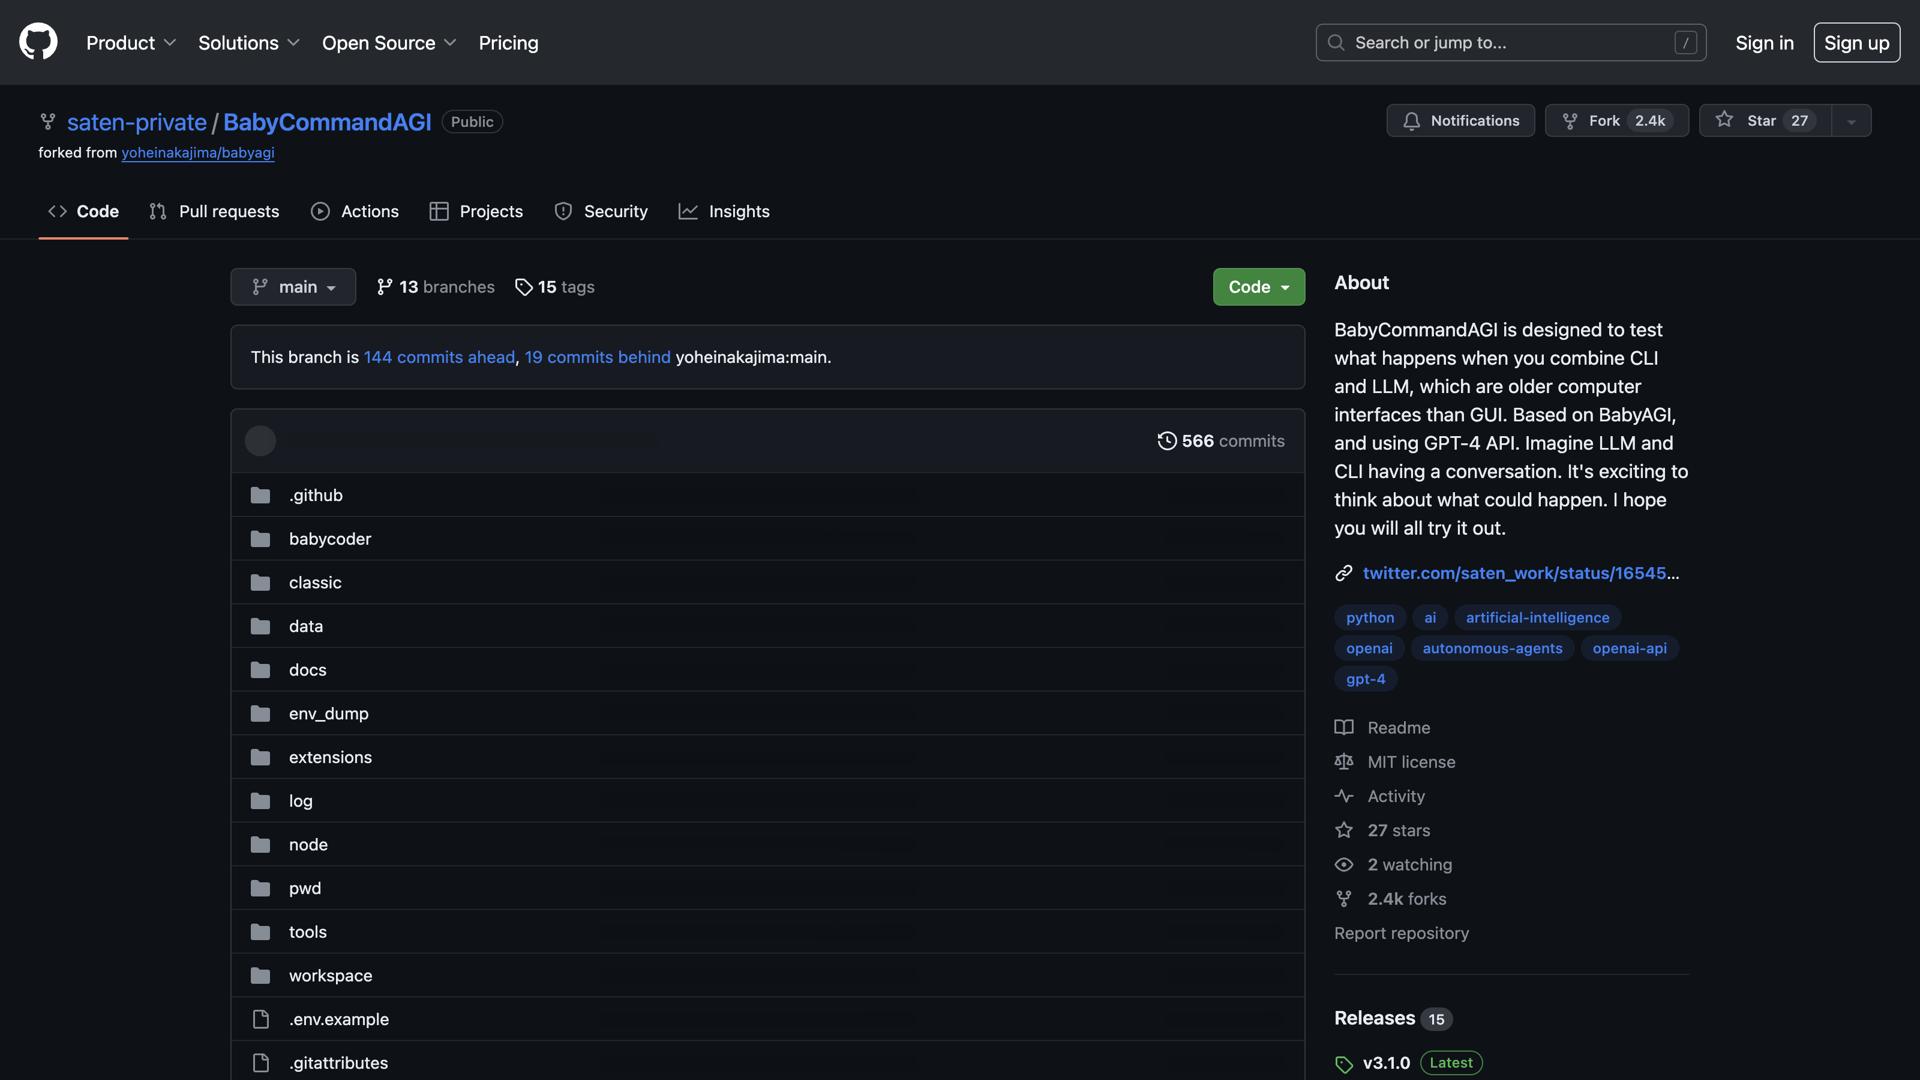
Task: Open the Product menu
Action: click(x=131, y=43)
